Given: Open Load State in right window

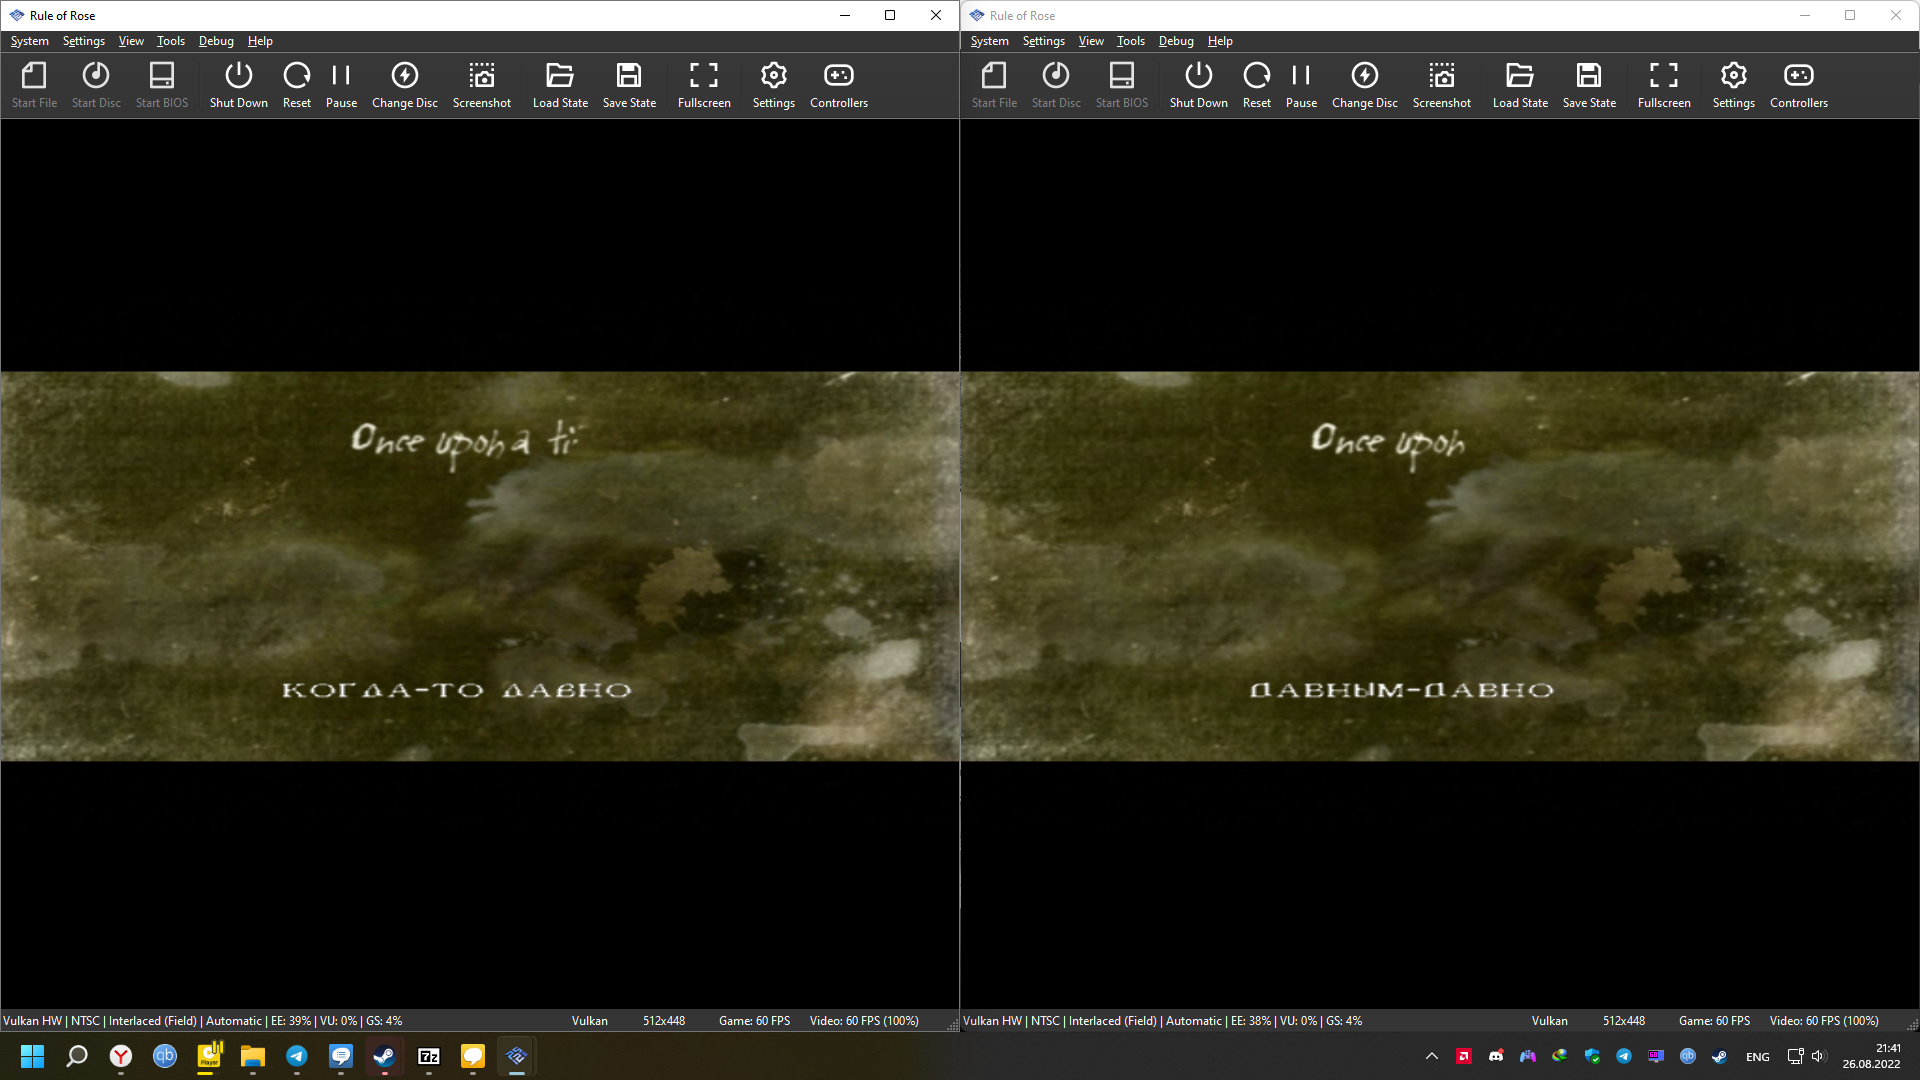Looking at the screenshot, I should tap(1520, 86).
